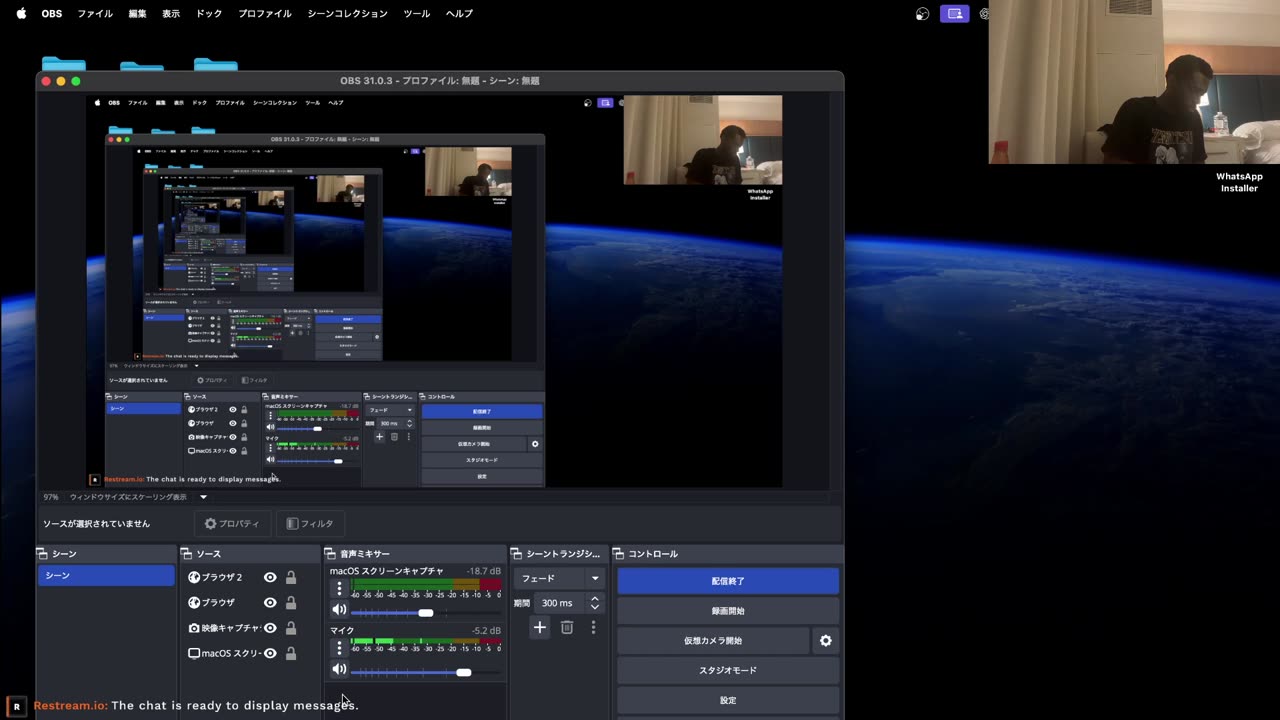Mute マイク with its speaker icon
This screenshot has width=1280, height=720.
click(339, 669)
